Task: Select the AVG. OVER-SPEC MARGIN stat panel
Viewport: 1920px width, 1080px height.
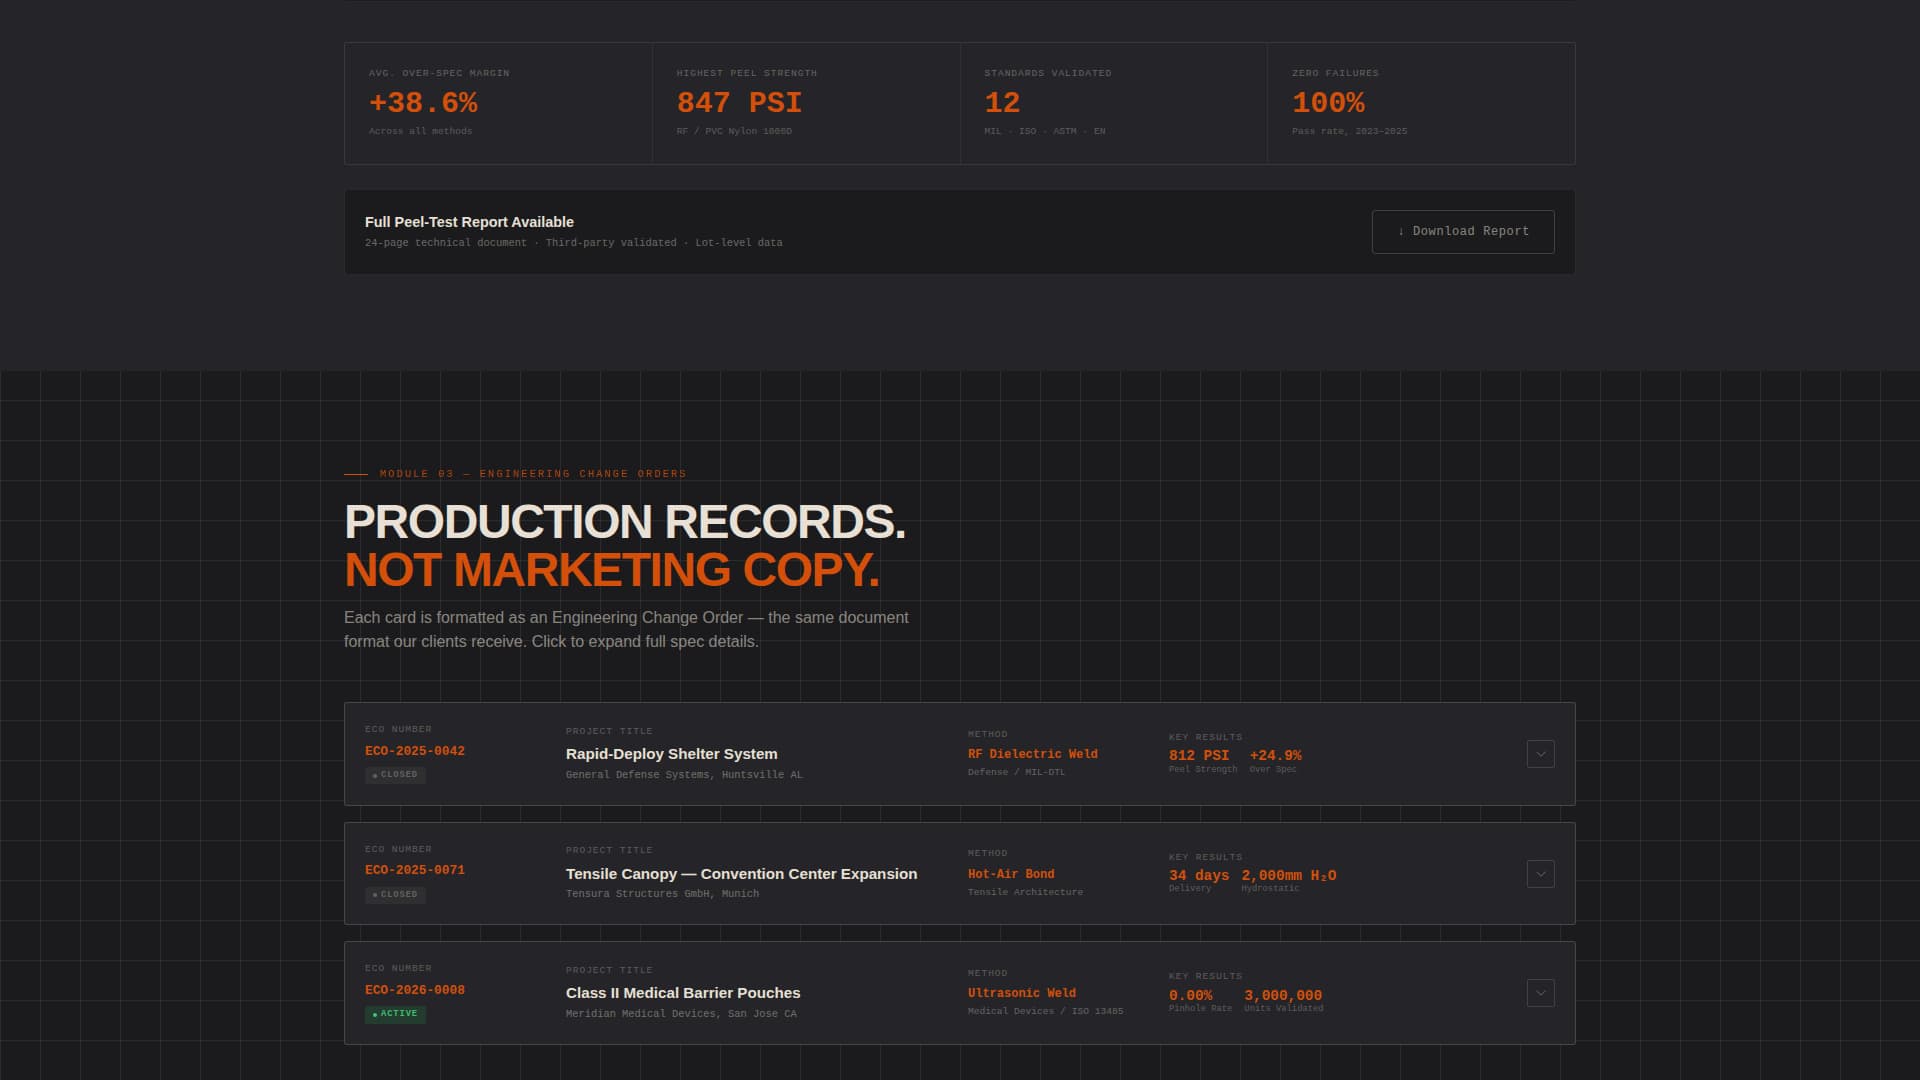Action: tap(498, 103)
